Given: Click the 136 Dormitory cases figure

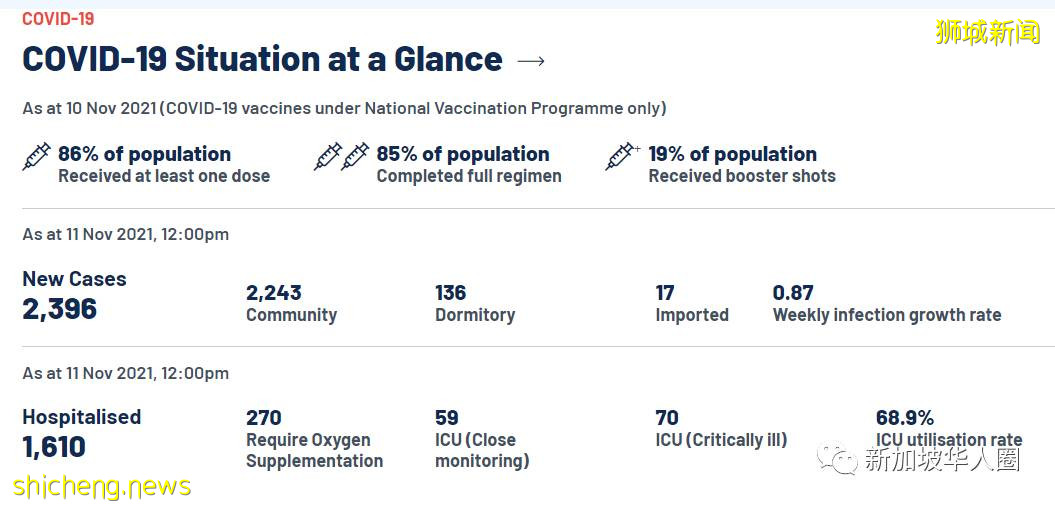Looking at the screenshot, I should [451, 293].
